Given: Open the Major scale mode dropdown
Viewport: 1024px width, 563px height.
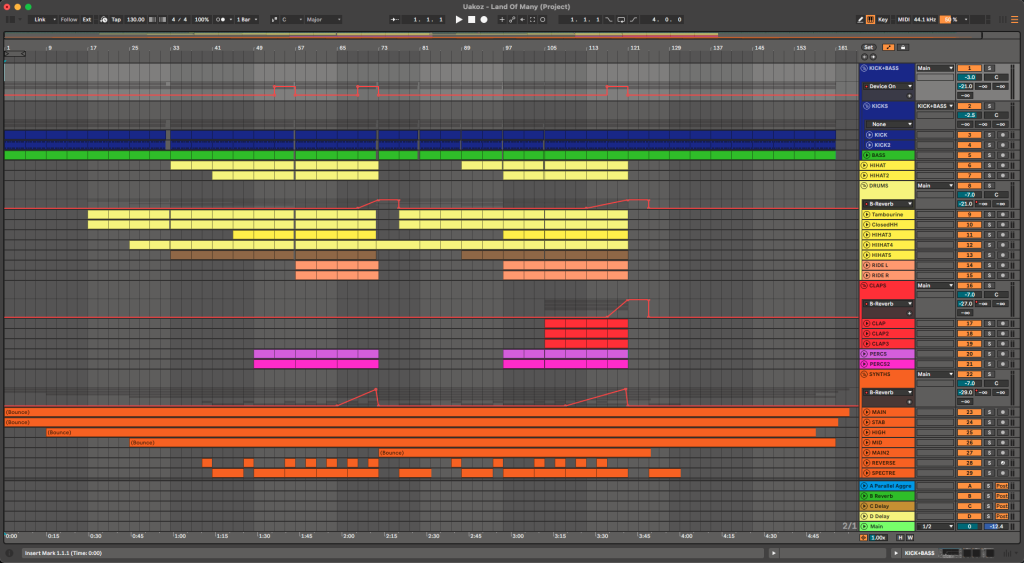Looking at the screenshot, I should (323, 20).
